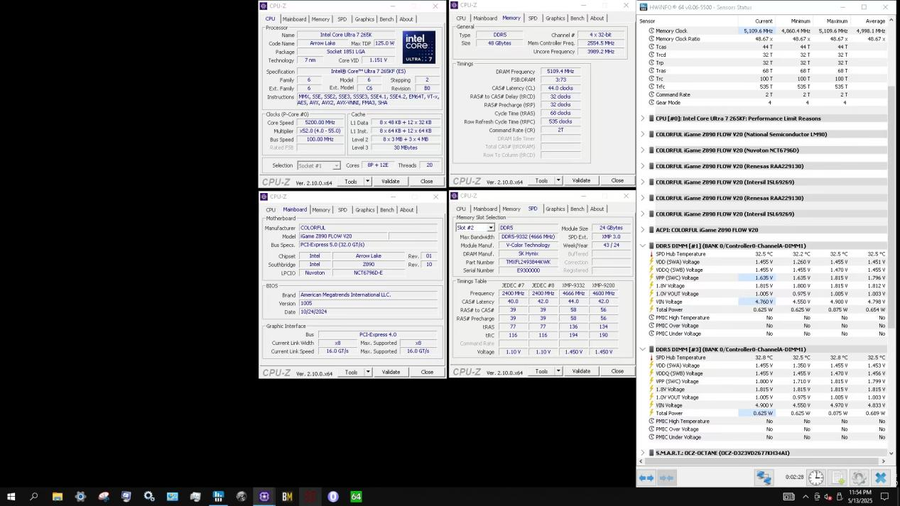The image size is (900, 506).
Task: Switch to Graphics tab in Memory CPU-Z window
Action: (x=555, y=18)
